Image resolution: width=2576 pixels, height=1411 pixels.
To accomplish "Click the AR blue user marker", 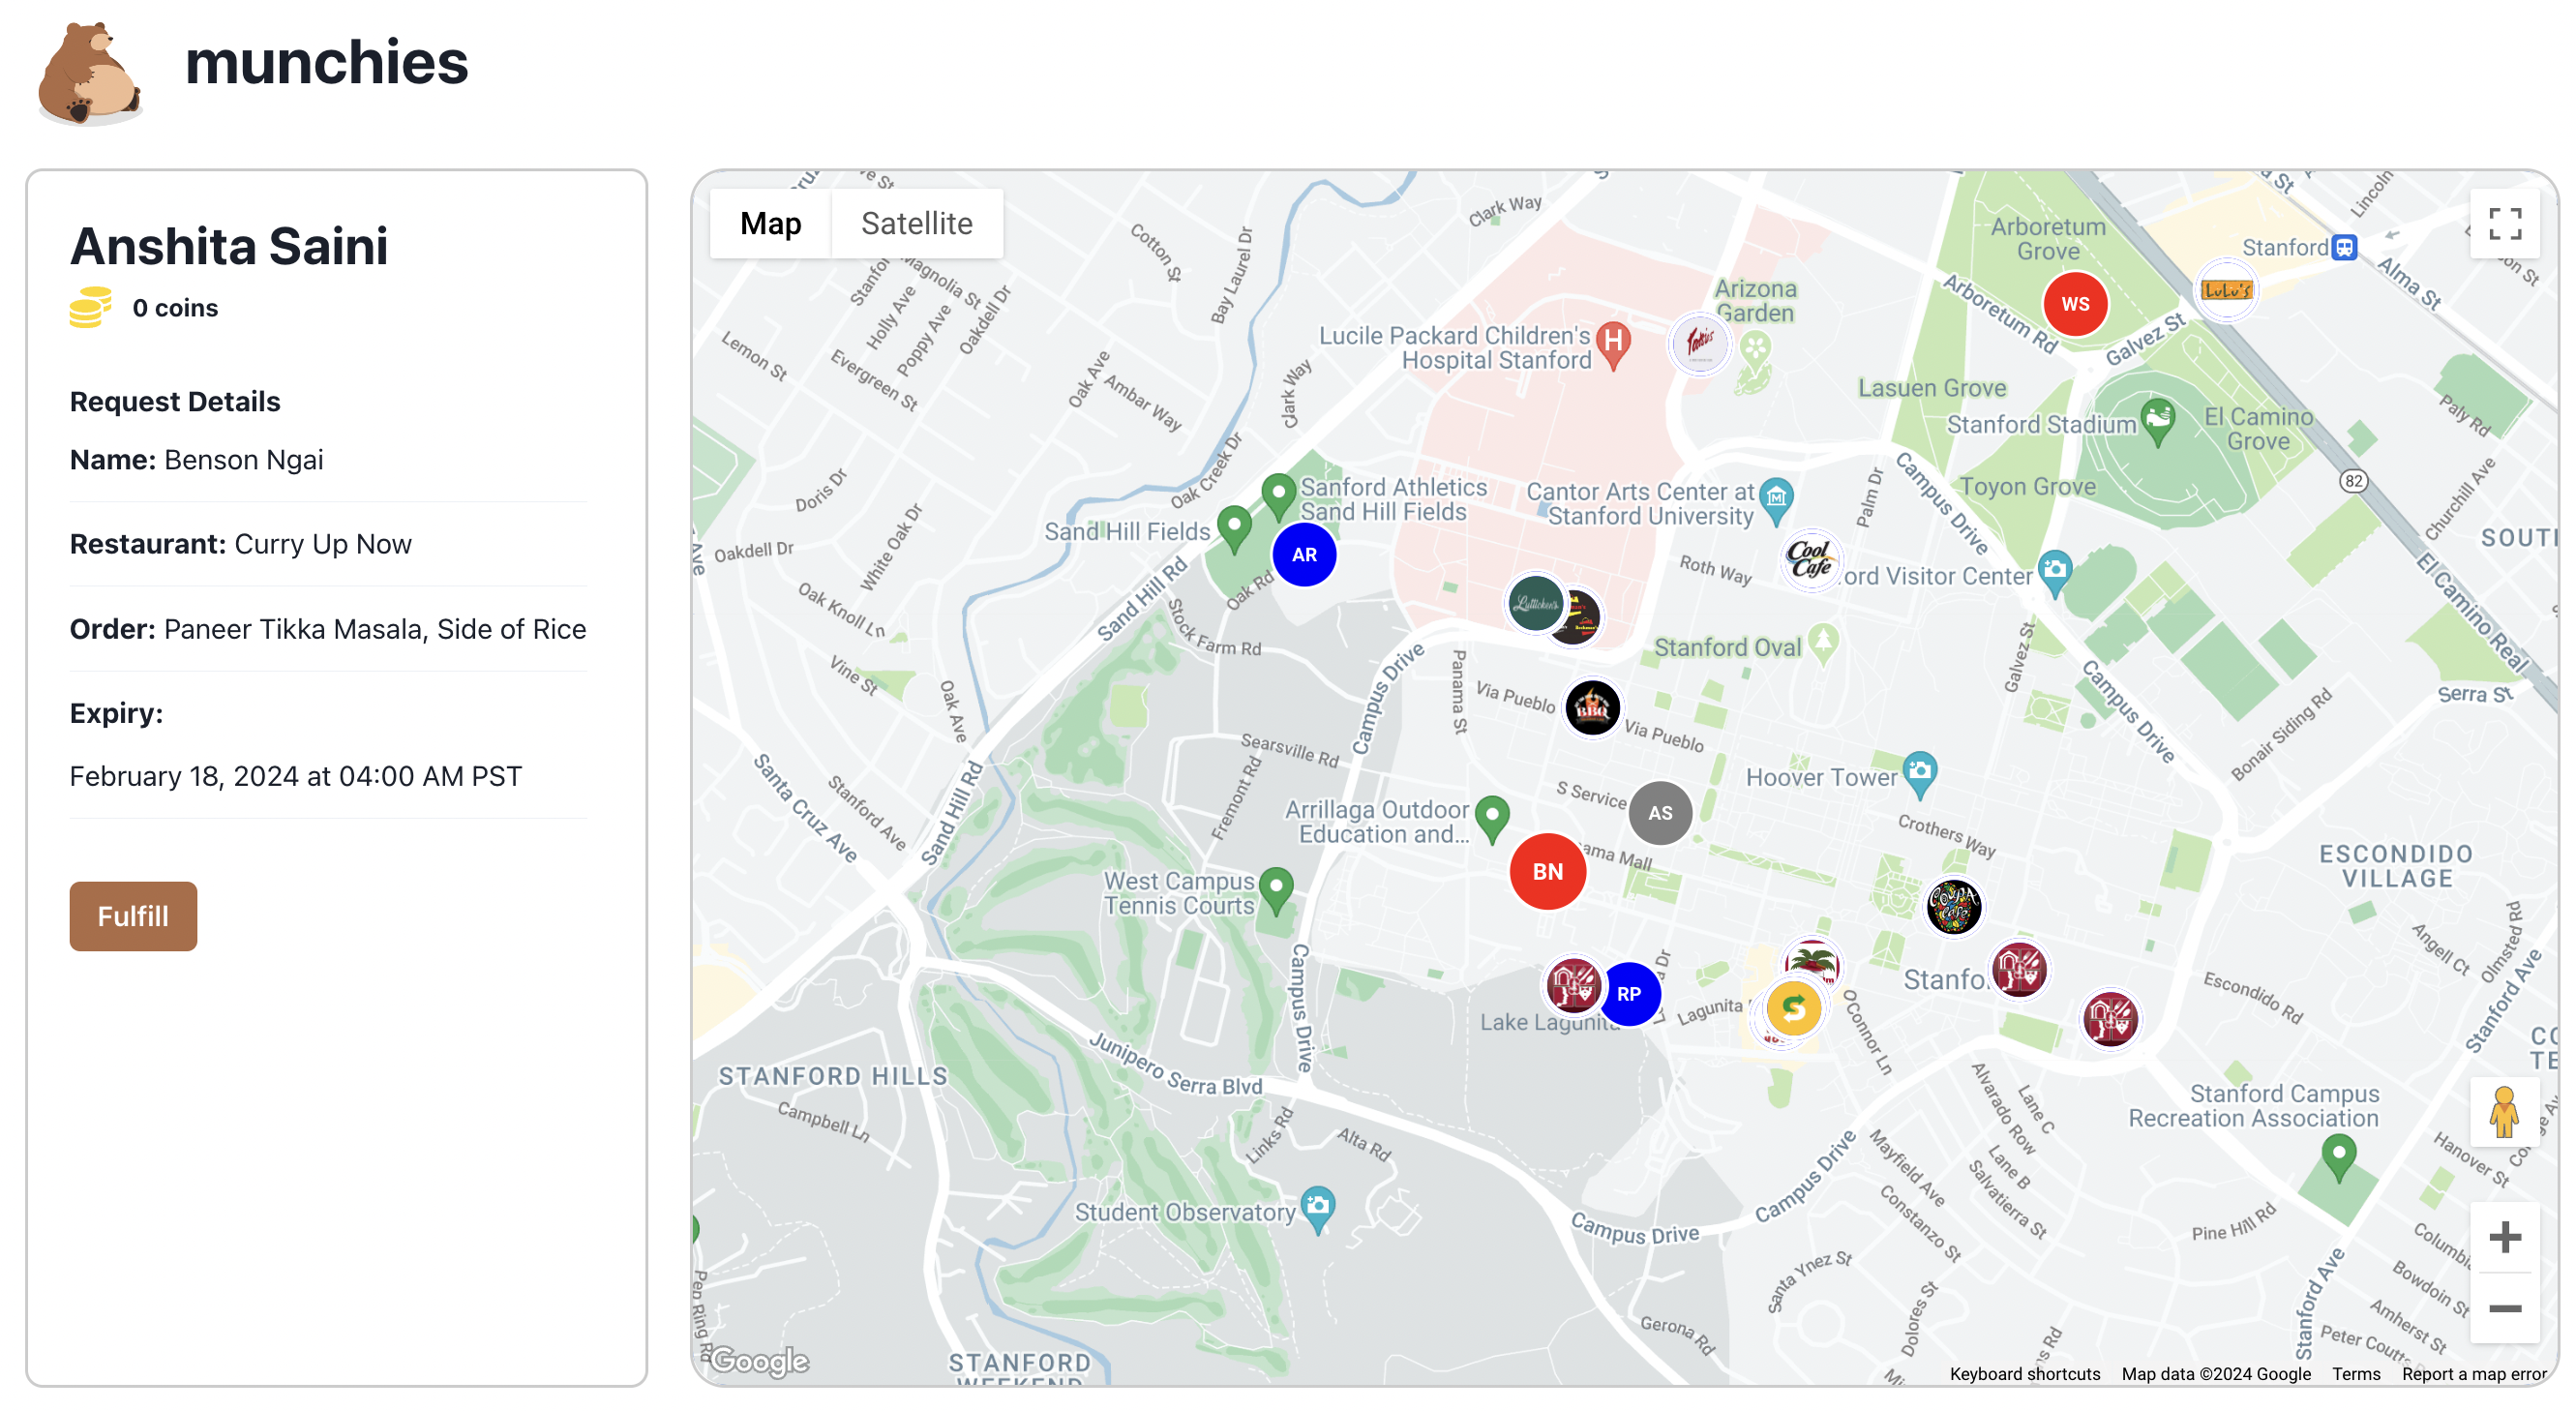I will tap(1304, 555).
